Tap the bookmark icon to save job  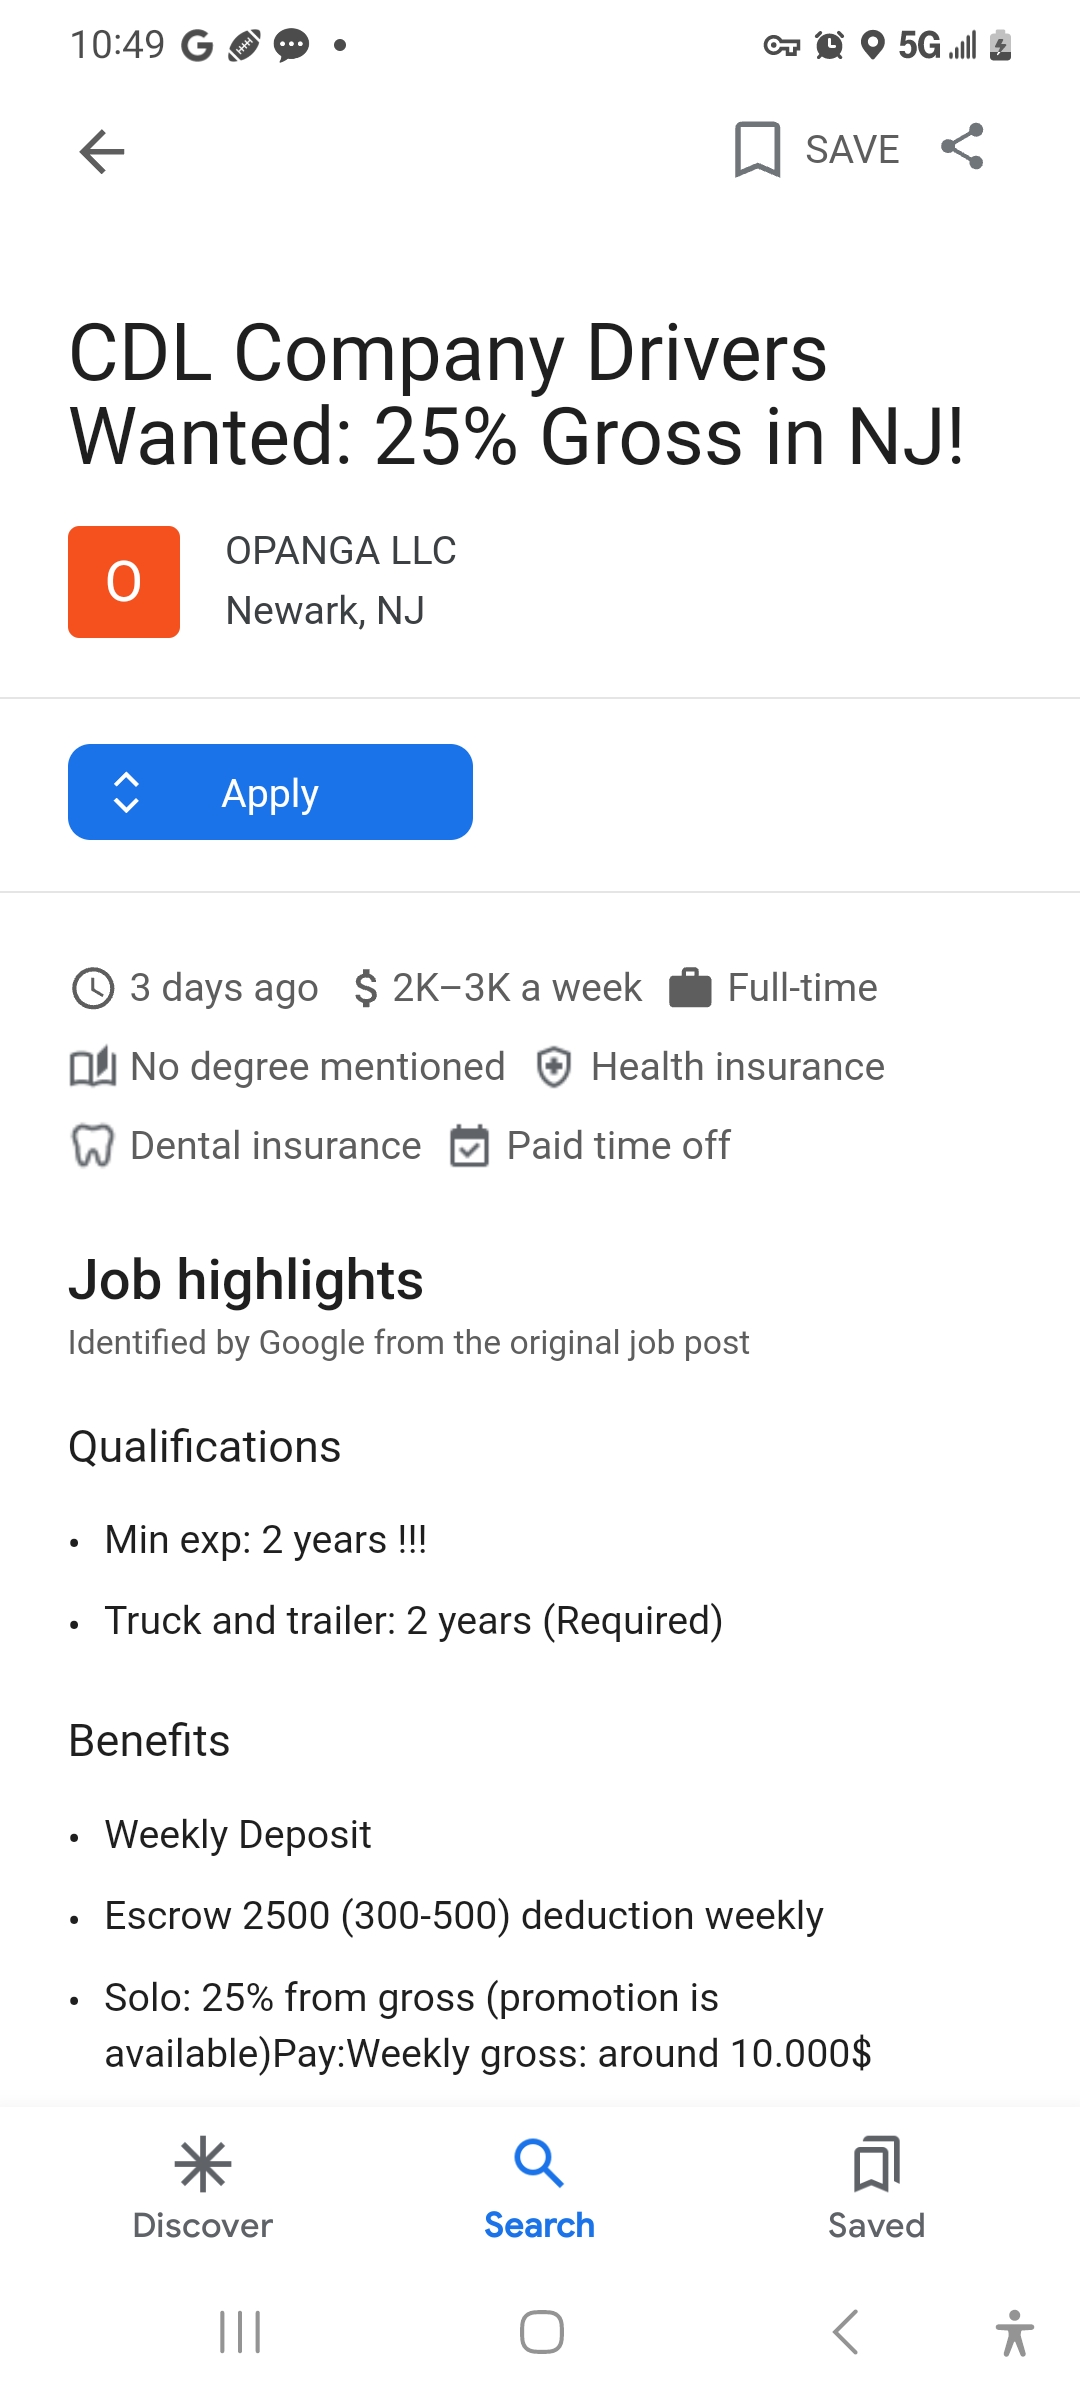pyautogui.click(x=757, y=150)
